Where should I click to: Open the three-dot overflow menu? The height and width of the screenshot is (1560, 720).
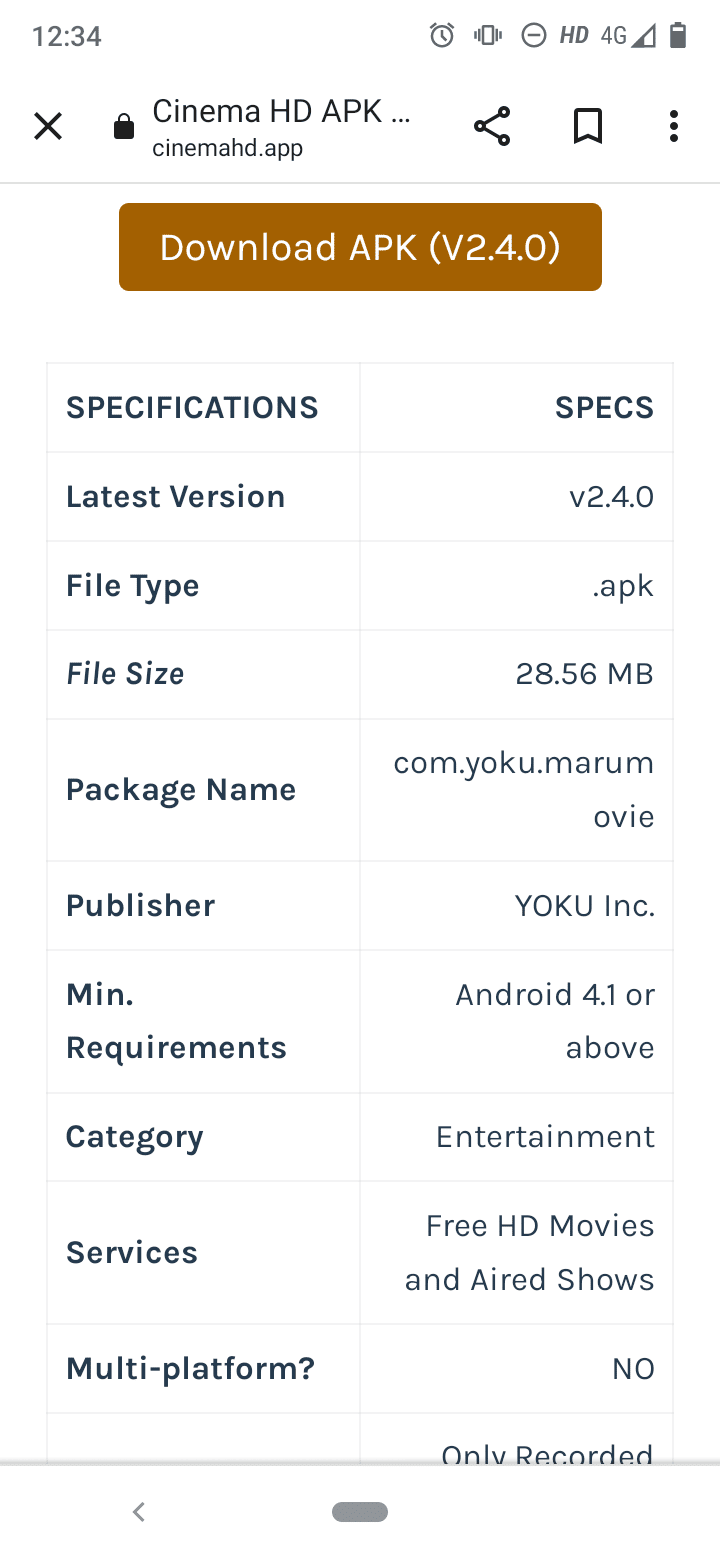(x=674, y=127)
